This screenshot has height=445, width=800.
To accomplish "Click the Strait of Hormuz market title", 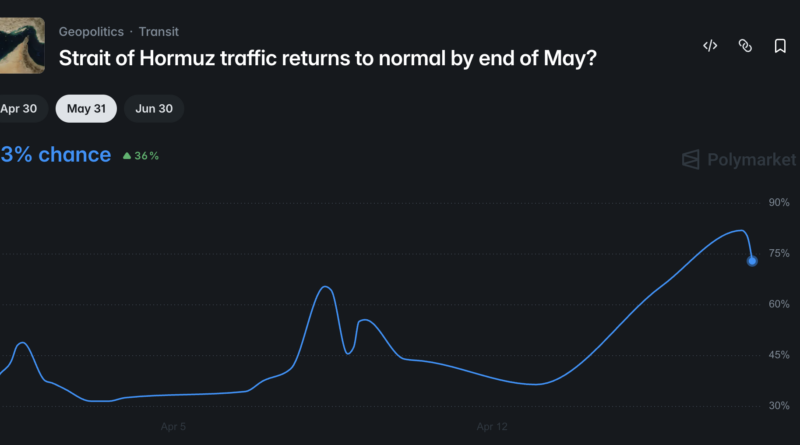I will pos(328,58).
